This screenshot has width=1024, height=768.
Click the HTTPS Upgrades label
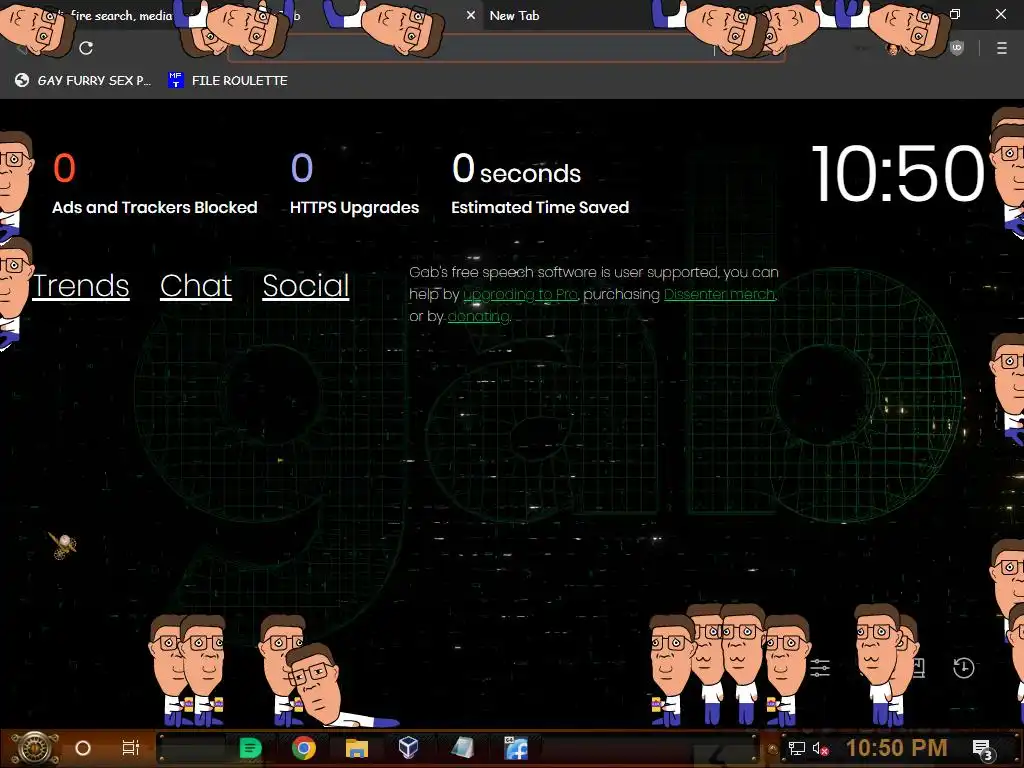tap(355, 207)
